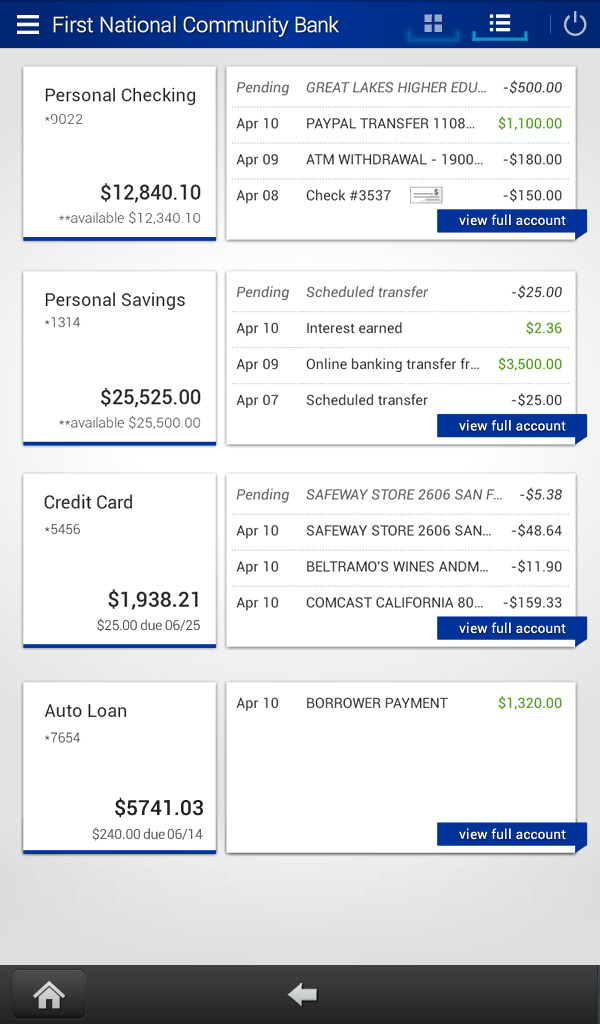View full account for Personal Savings

coord(512,425)
